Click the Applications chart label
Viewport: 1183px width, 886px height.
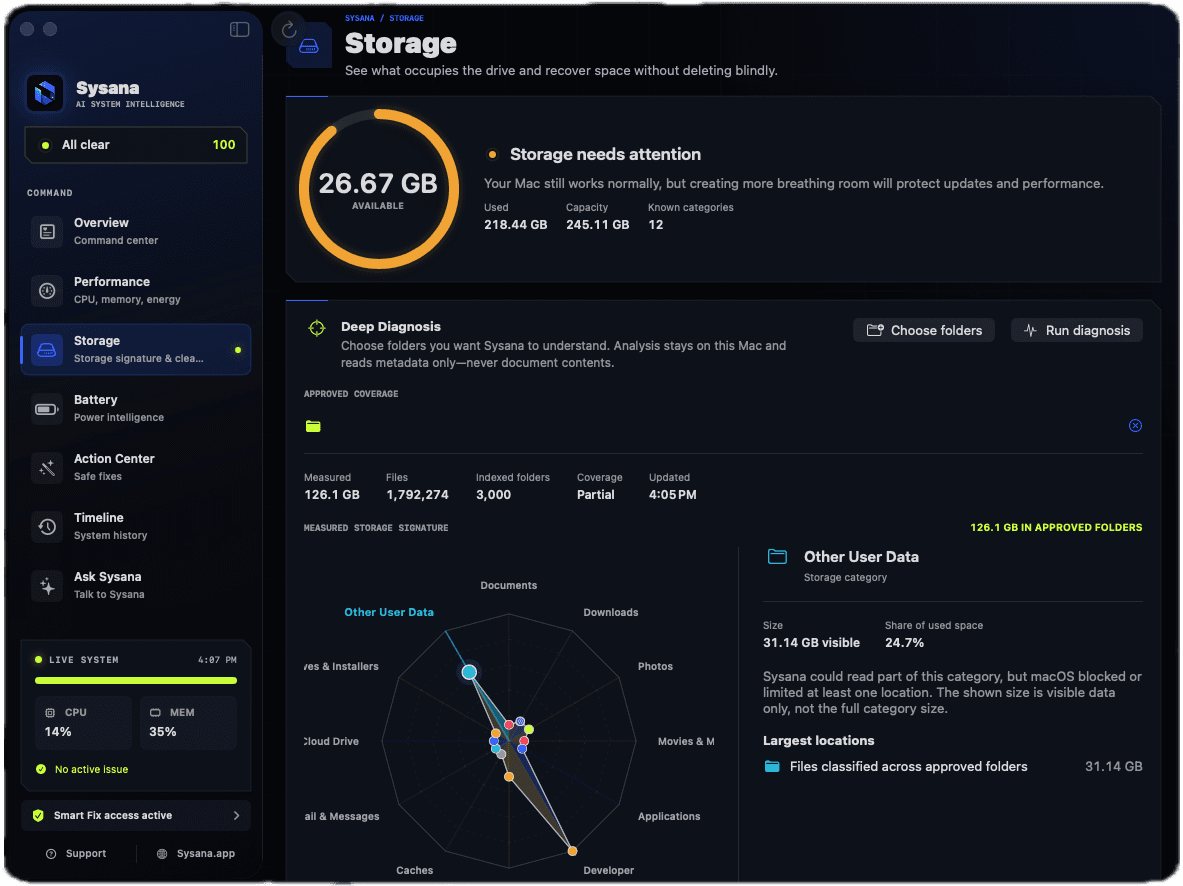[669, 817]
